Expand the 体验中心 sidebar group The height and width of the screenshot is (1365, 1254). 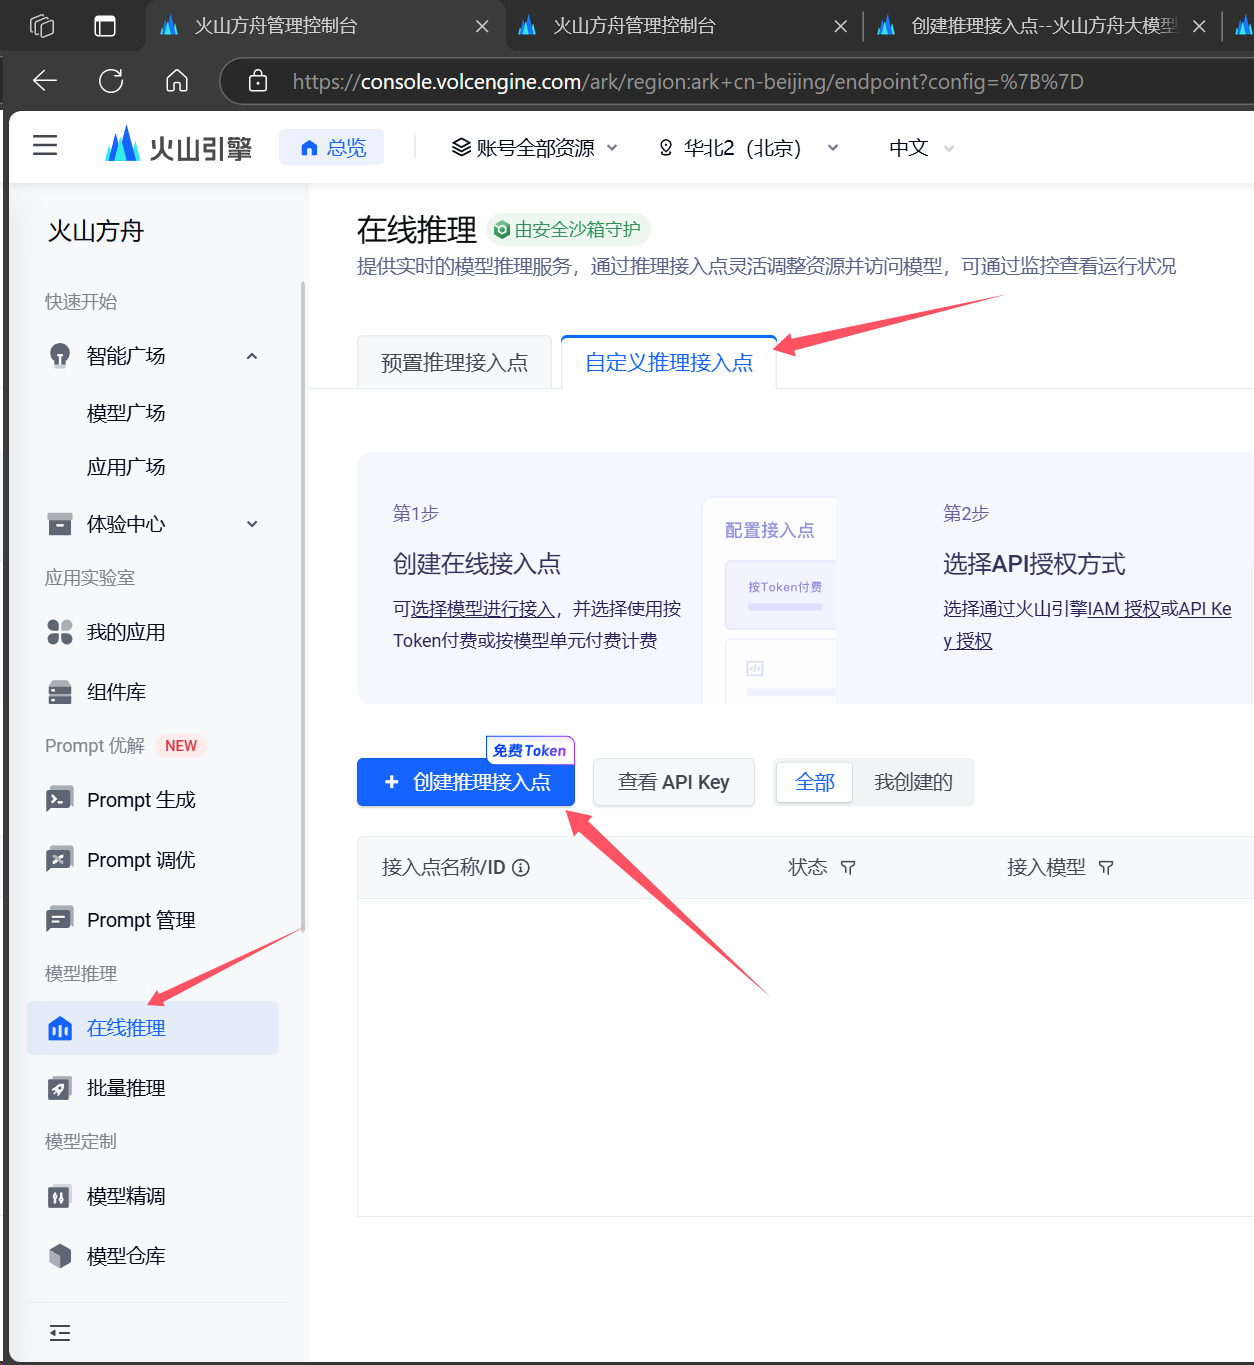pos(252,524)
